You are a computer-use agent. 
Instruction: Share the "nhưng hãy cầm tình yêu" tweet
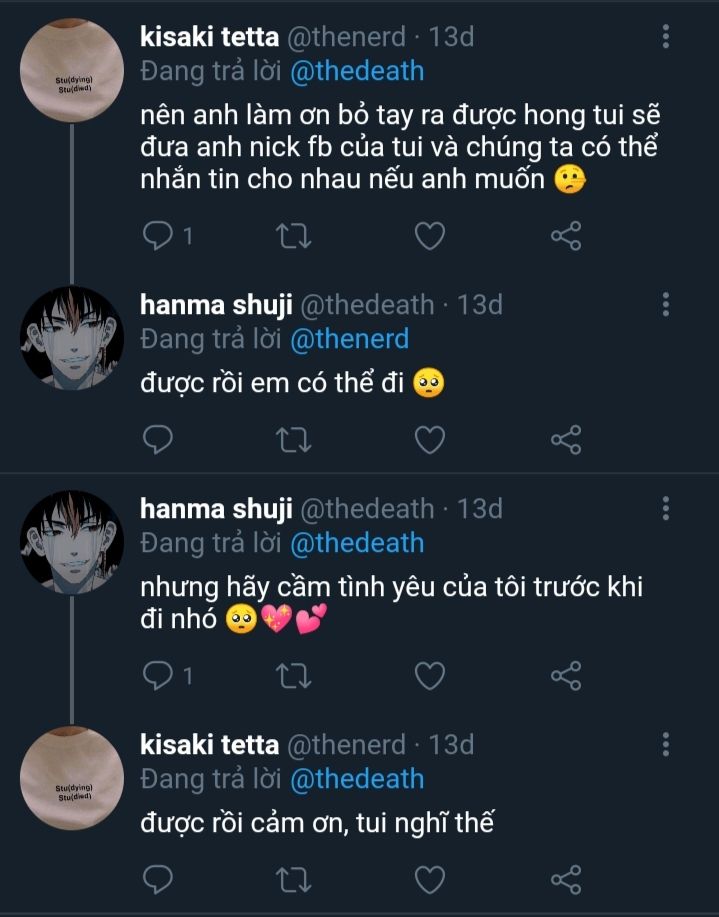[x=566, y=676]
